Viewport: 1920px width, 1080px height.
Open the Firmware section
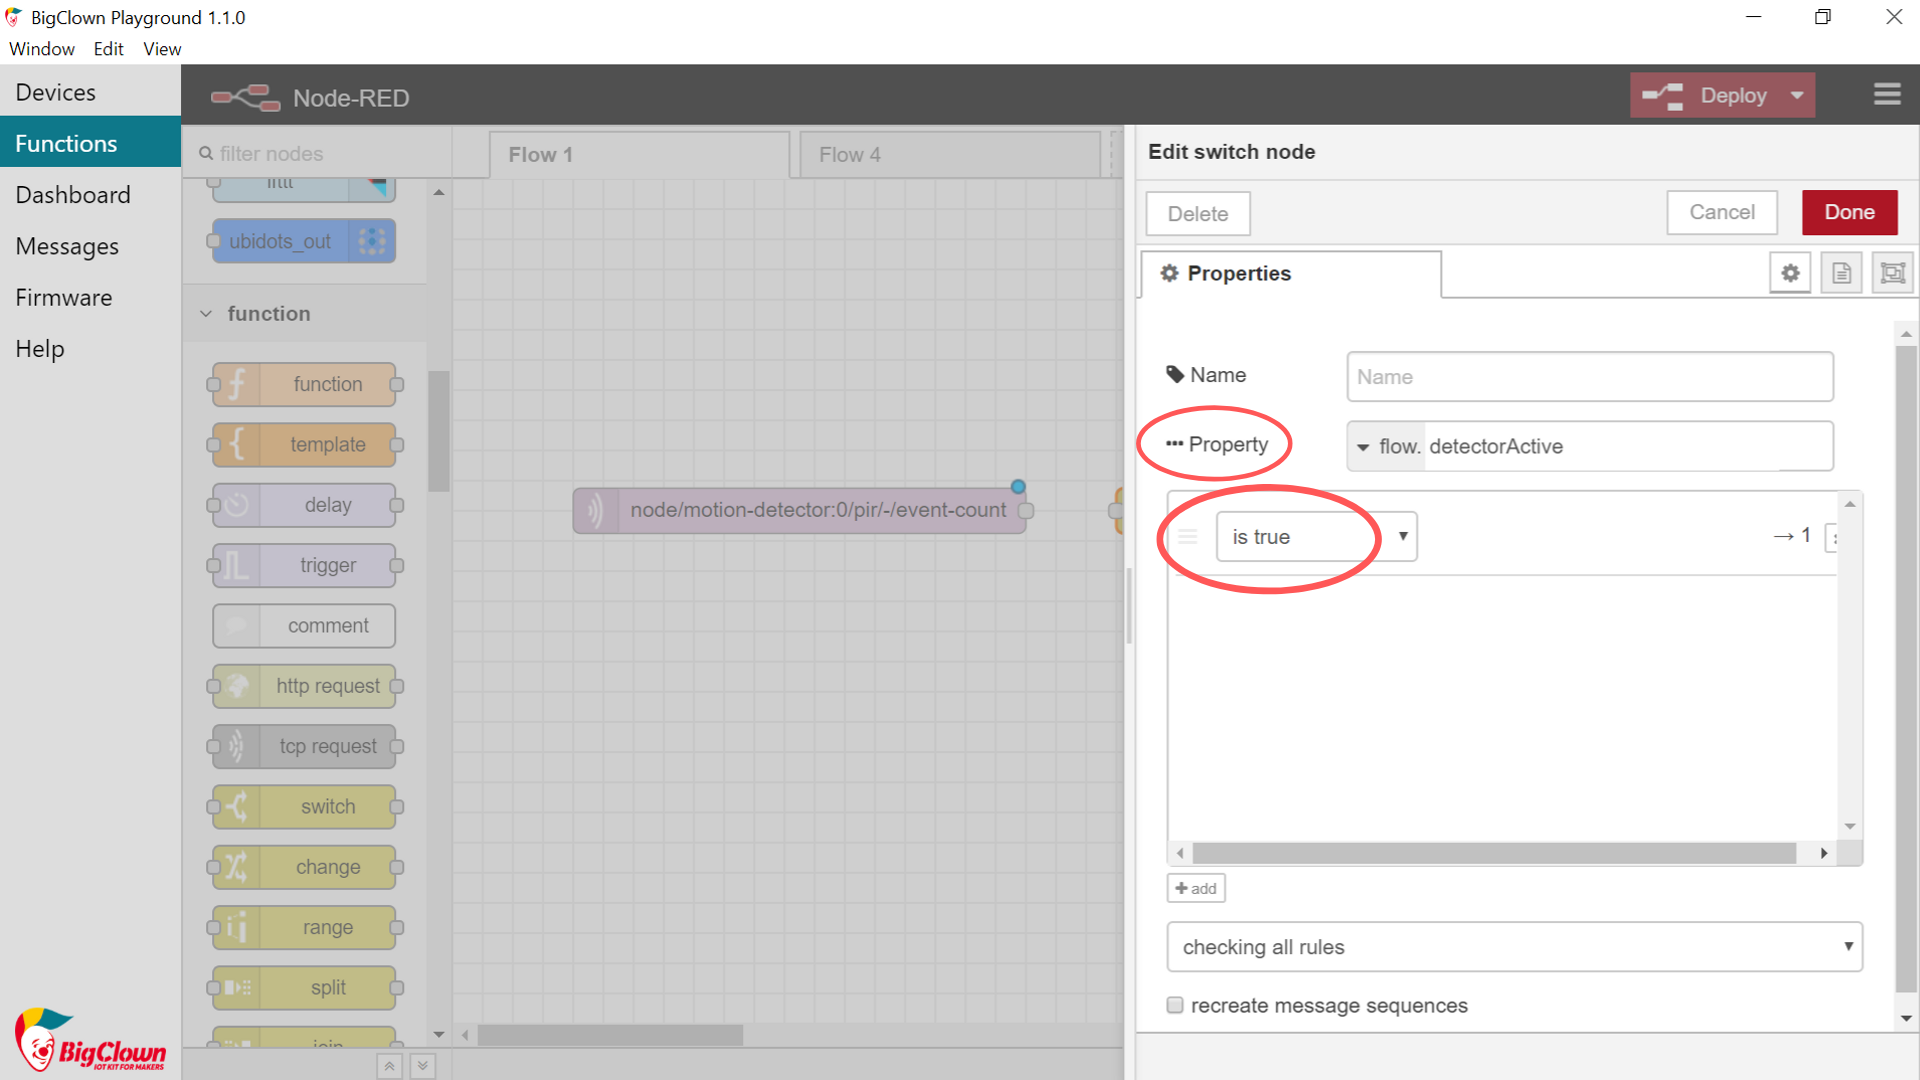tap(90, 297)
